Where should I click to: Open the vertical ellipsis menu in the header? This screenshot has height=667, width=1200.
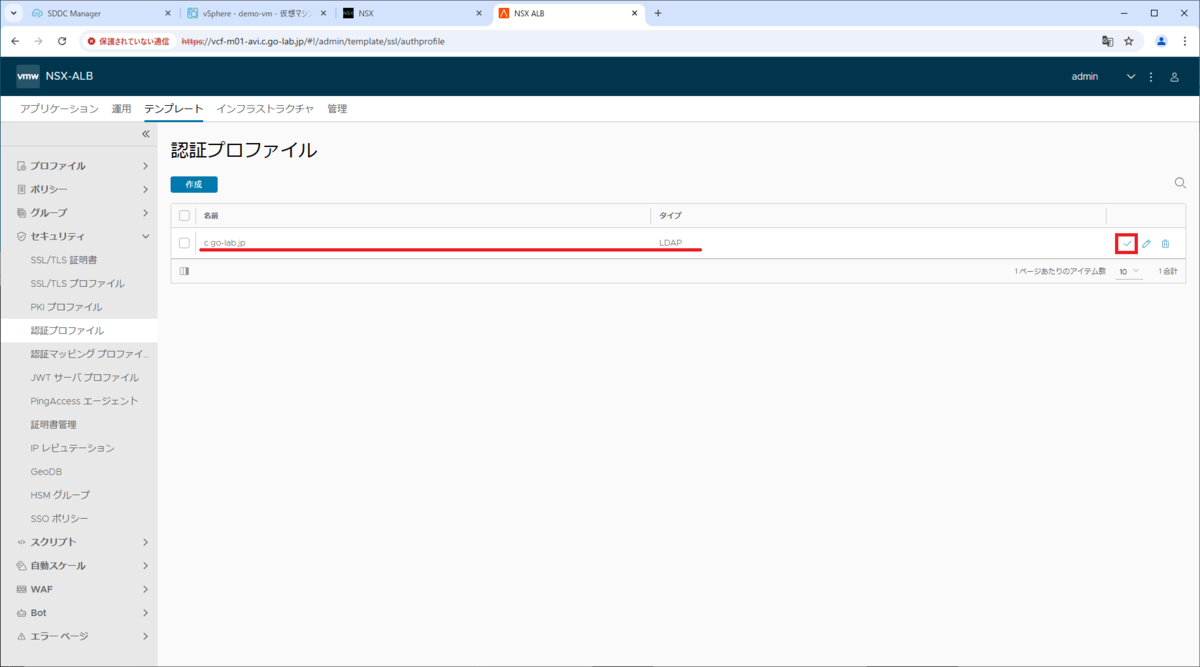pos(1150,75)
